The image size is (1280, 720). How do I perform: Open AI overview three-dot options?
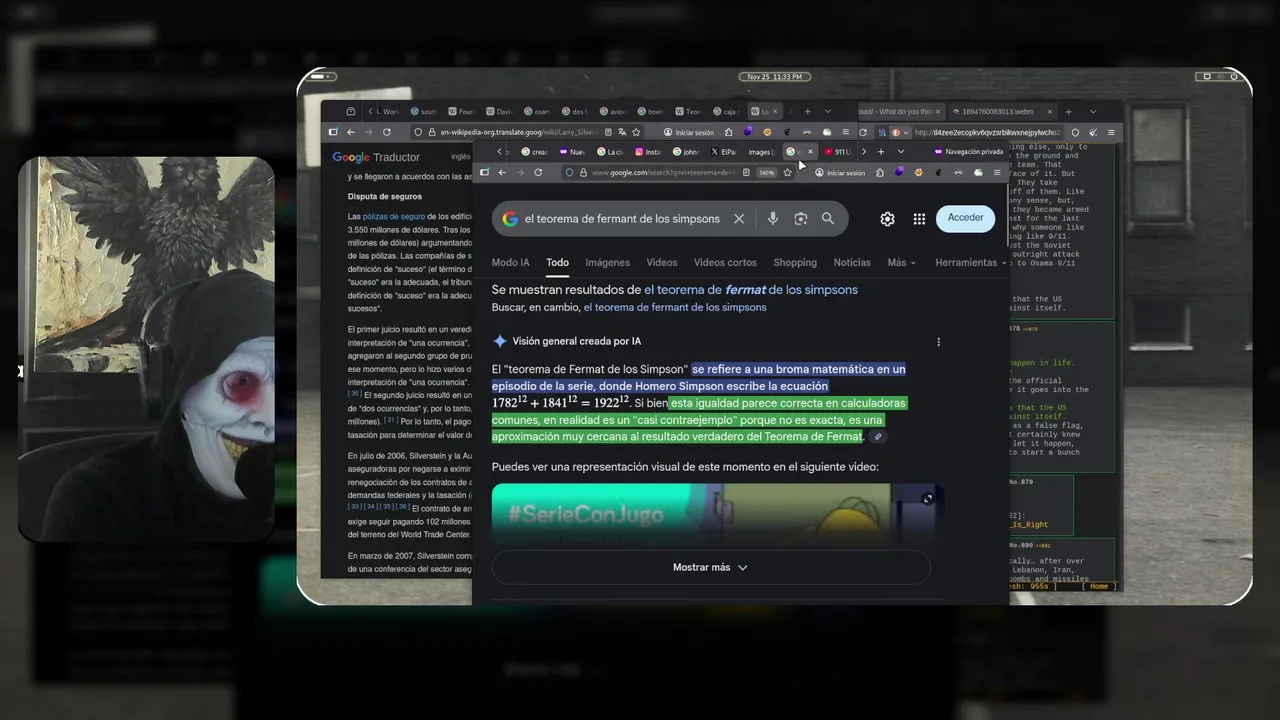tap(938, 342)
